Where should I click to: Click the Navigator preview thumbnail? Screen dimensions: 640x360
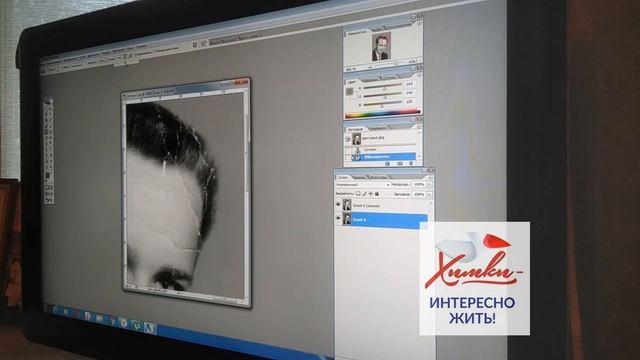tap(381, 46)
